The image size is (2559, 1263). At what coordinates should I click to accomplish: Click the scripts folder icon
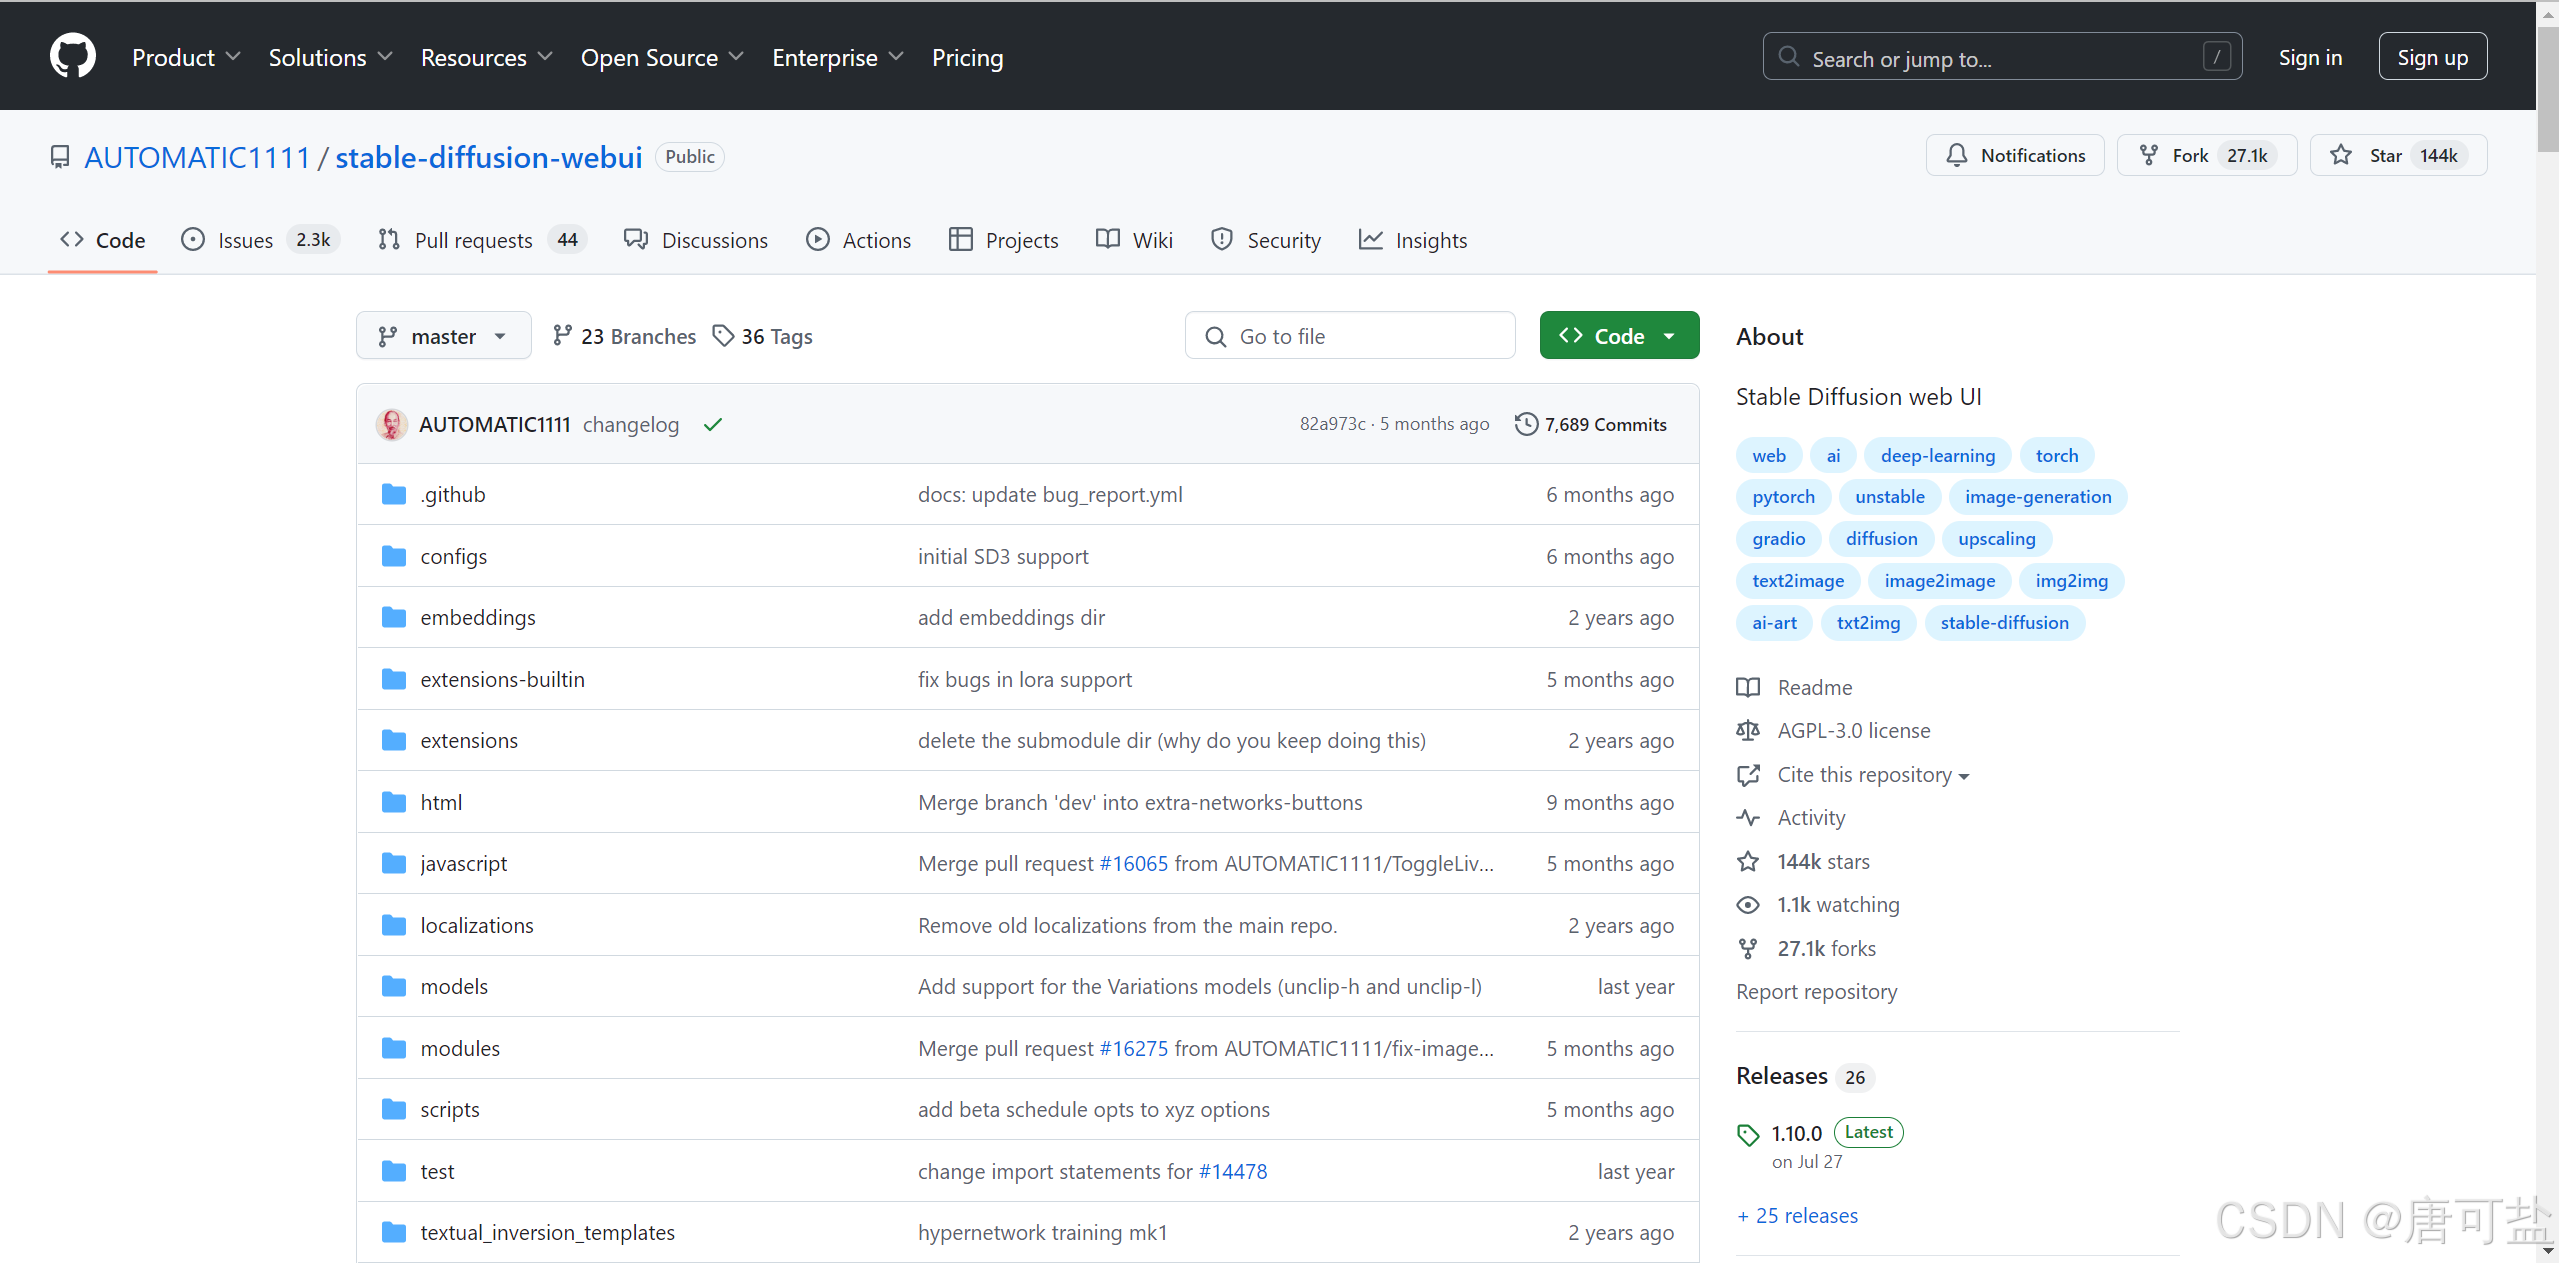[394, 1109]
